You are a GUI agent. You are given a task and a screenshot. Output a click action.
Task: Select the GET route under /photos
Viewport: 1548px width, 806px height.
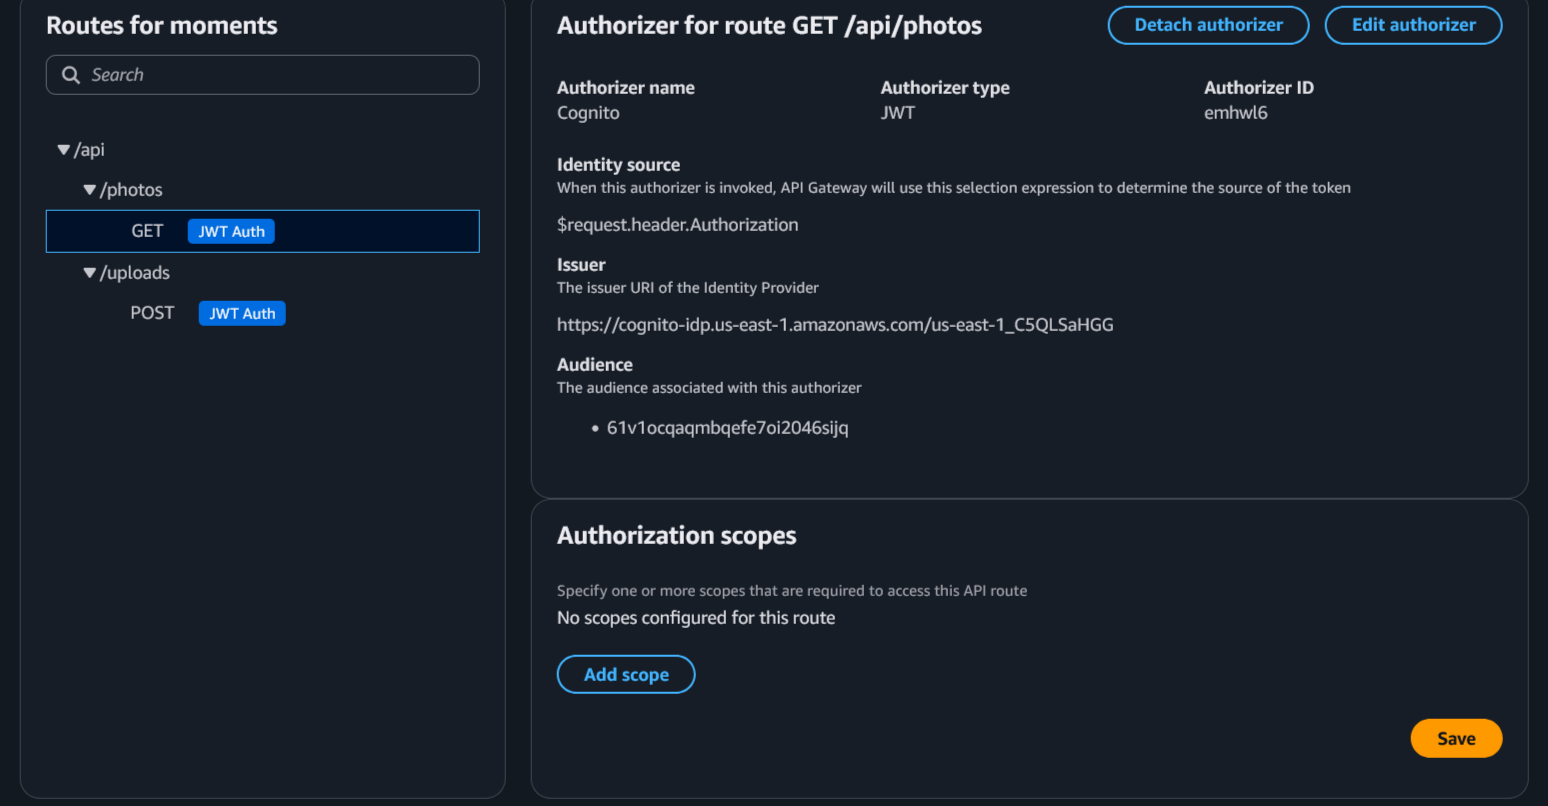[147, 231]
